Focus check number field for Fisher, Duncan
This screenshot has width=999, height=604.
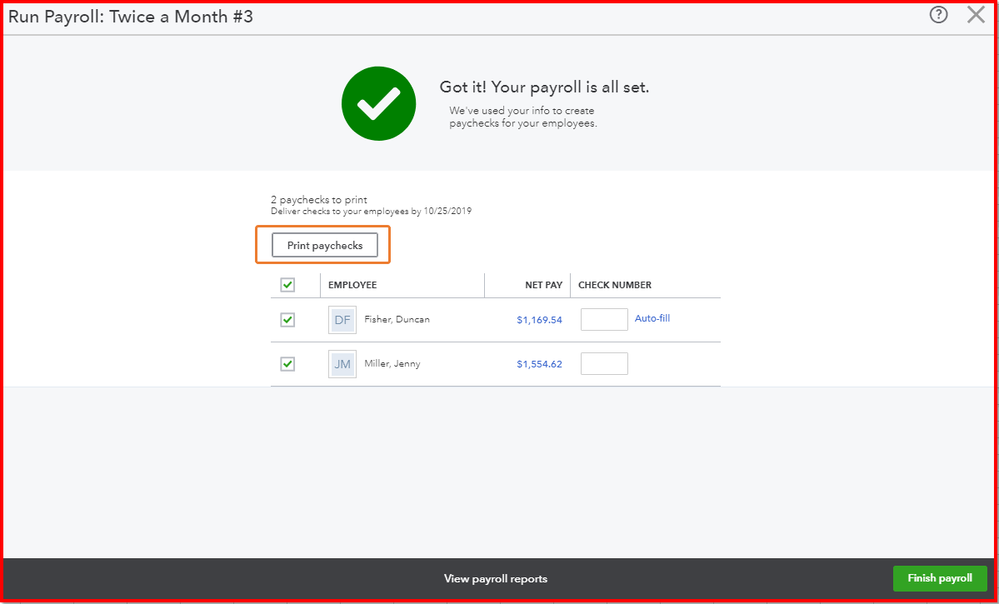[604, 320]
